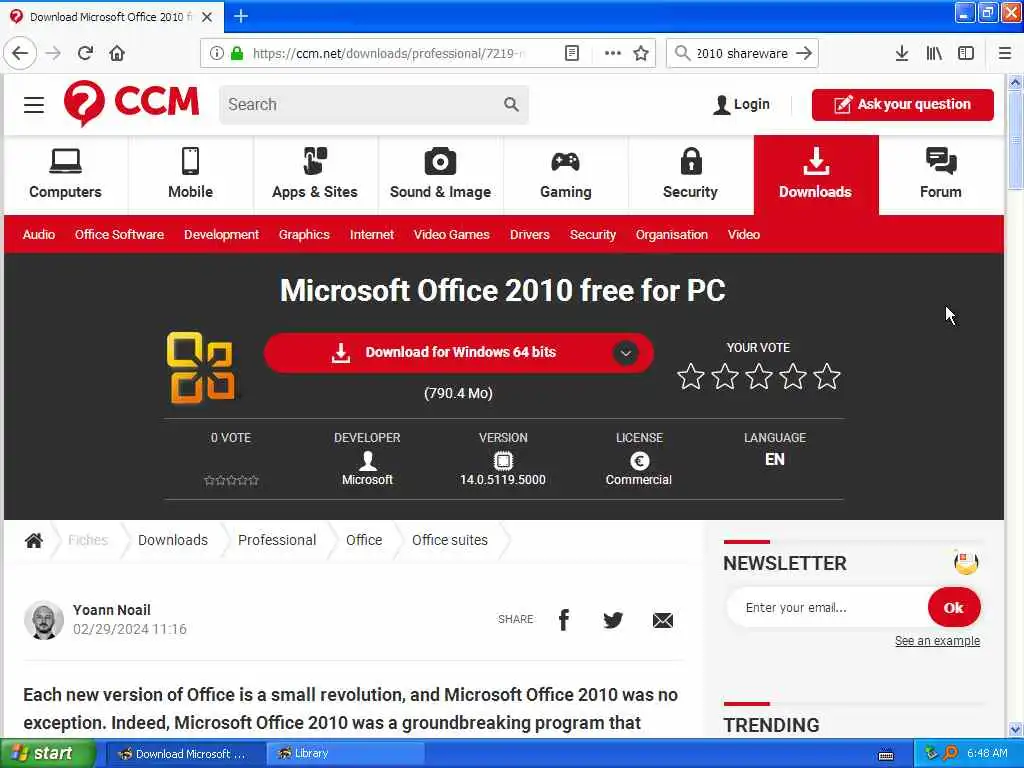Open the See an example link

[x=937, y=641]
